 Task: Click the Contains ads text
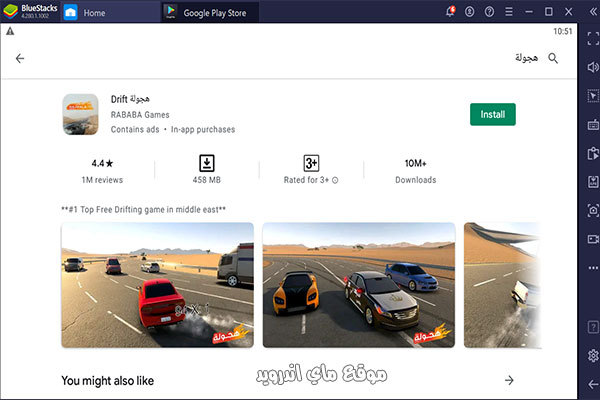135,129
